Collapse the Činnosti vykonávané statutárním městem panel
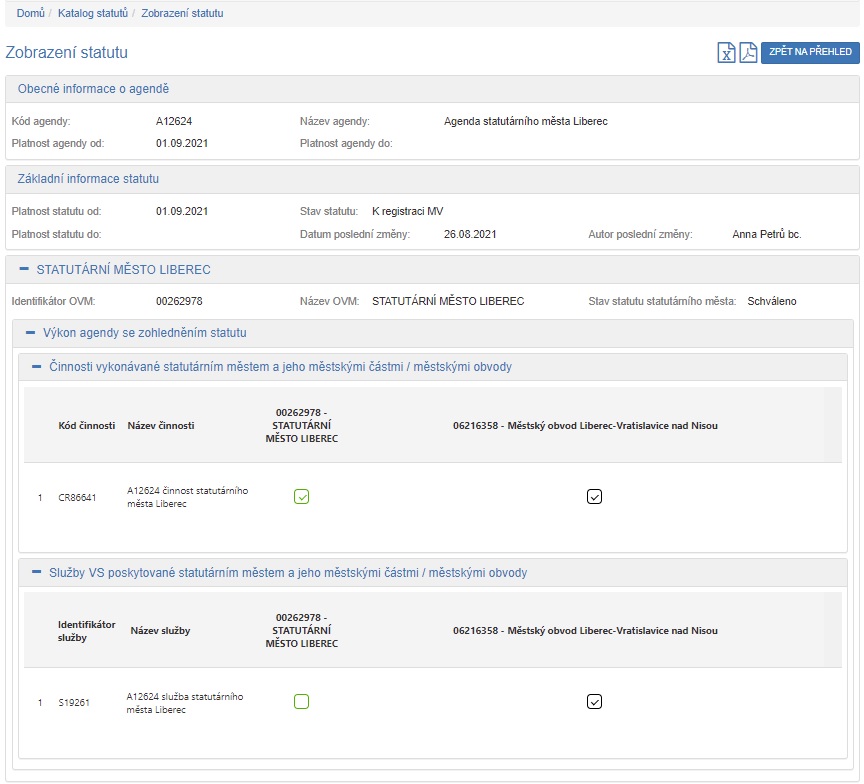Viewport: 864px width, 784px height. click(37, 367)
